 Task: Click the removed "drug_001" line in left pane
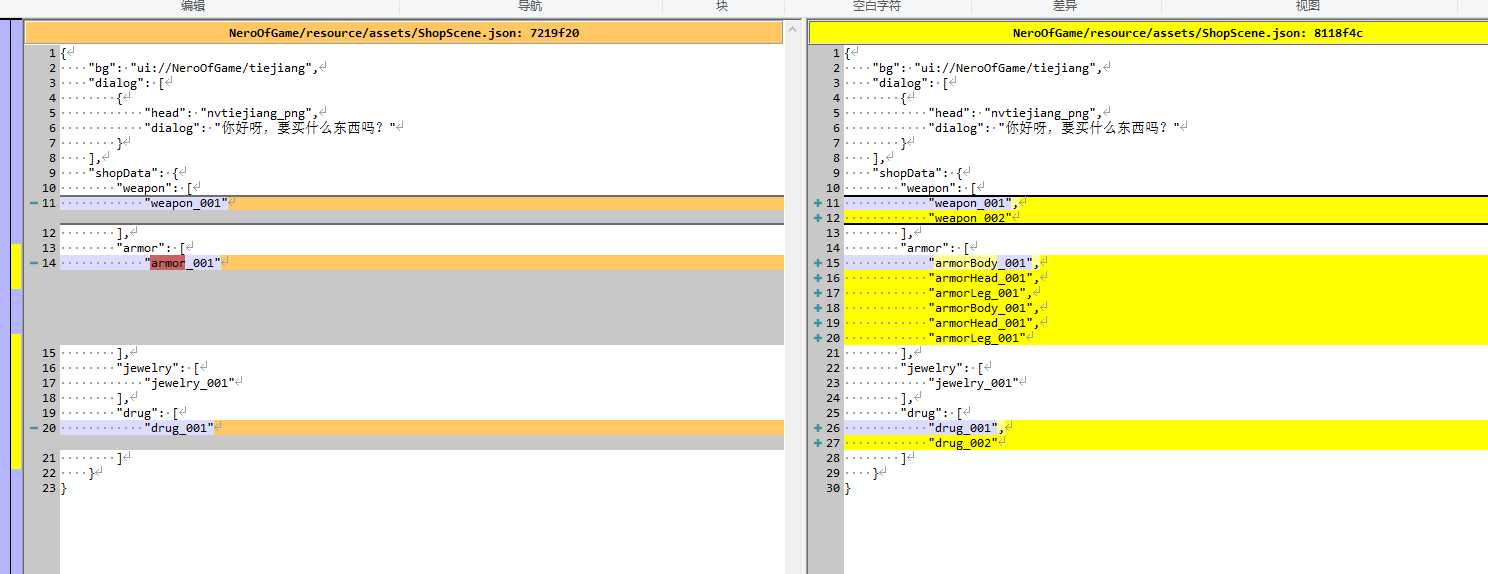421,428
